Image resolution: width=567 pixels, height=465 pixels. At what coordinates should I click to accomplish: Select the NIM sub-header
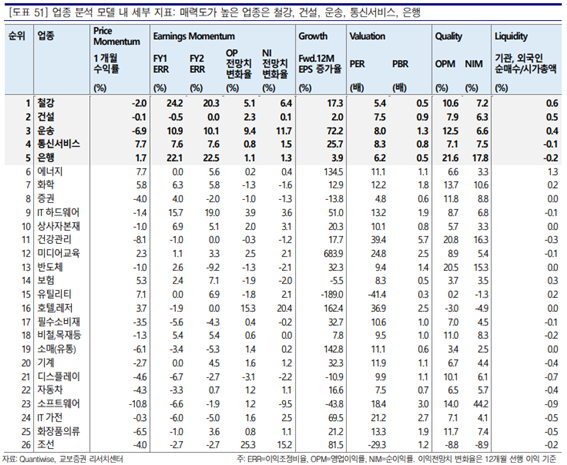tap(474, 64)
